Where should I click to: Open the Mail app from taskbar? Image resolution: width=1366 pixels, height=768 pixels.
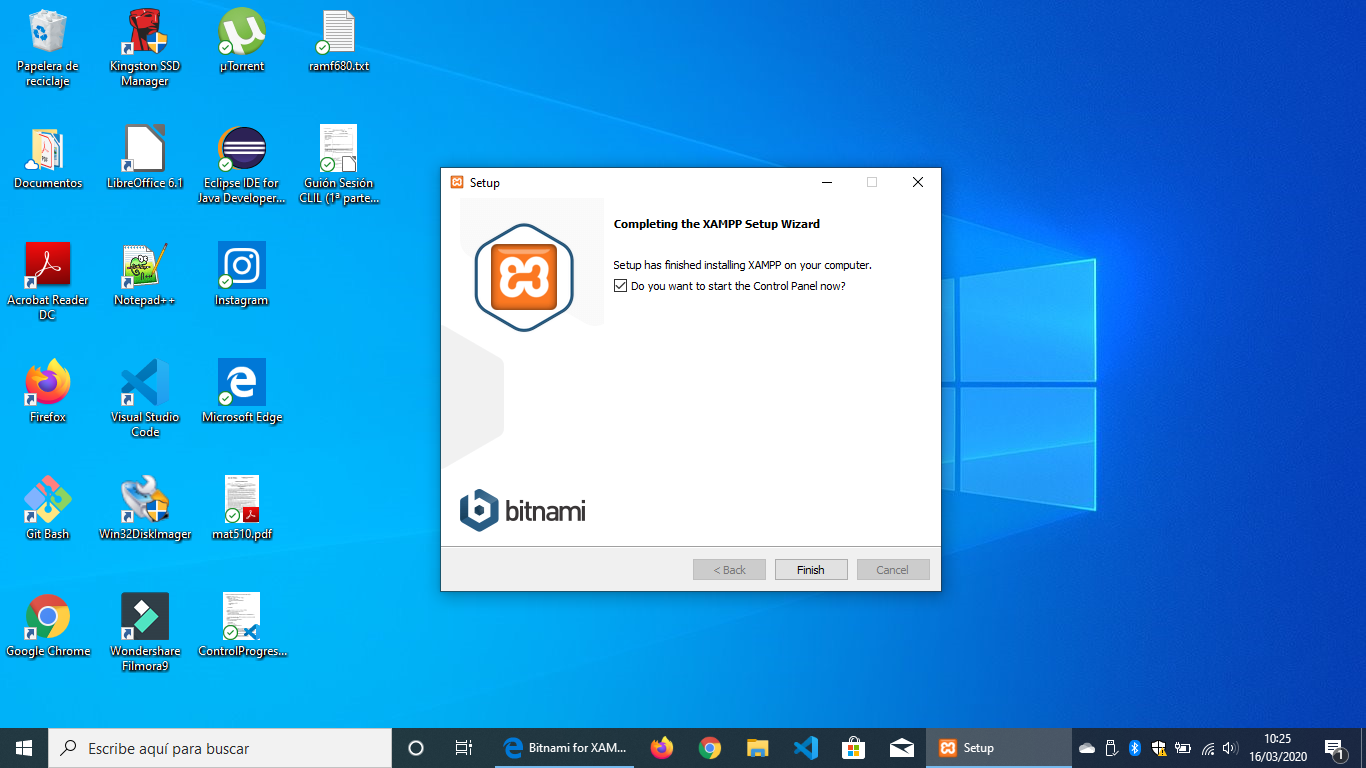[902, 748]
